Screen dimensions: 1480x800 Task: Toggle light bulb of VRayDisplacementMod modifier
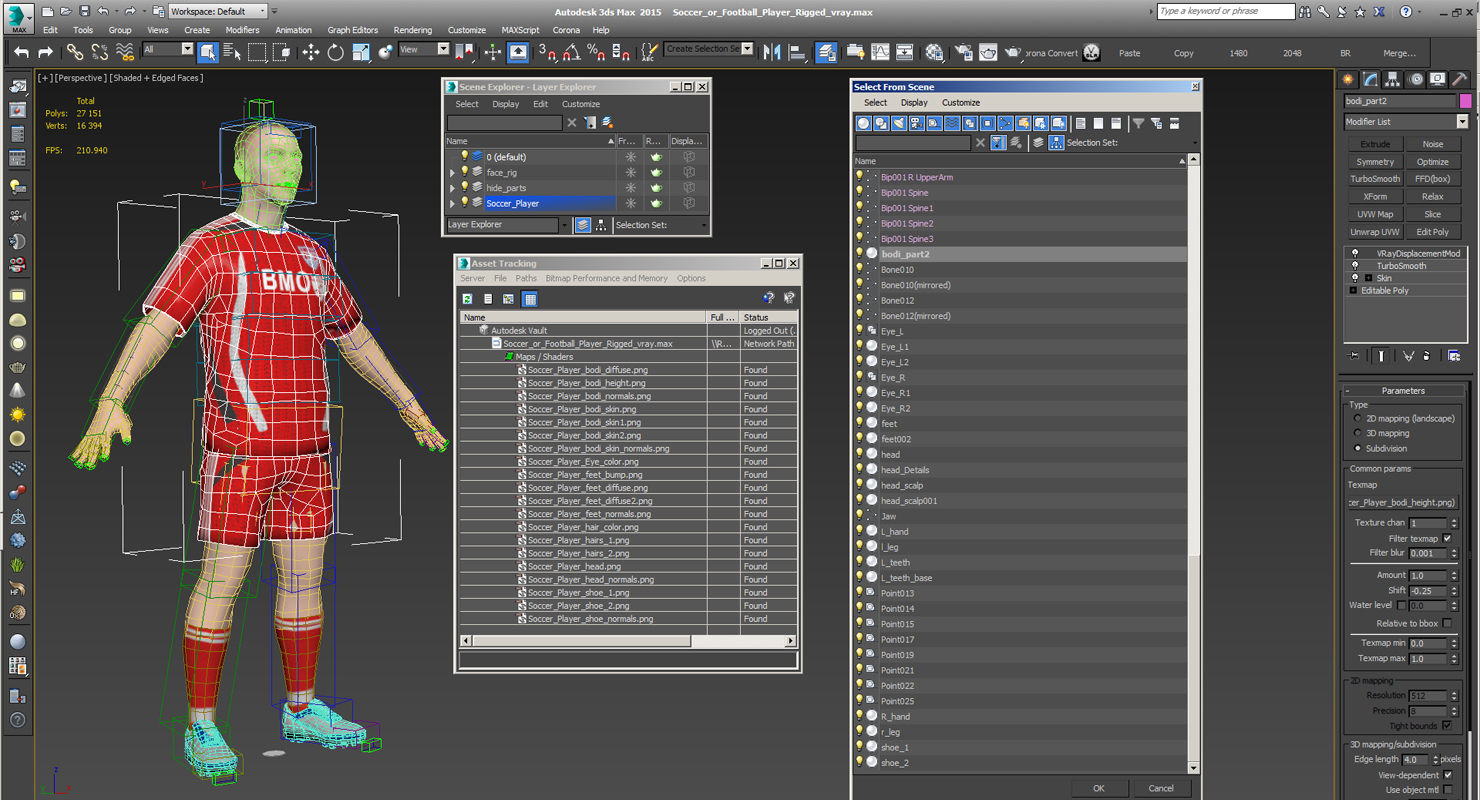1355,254
